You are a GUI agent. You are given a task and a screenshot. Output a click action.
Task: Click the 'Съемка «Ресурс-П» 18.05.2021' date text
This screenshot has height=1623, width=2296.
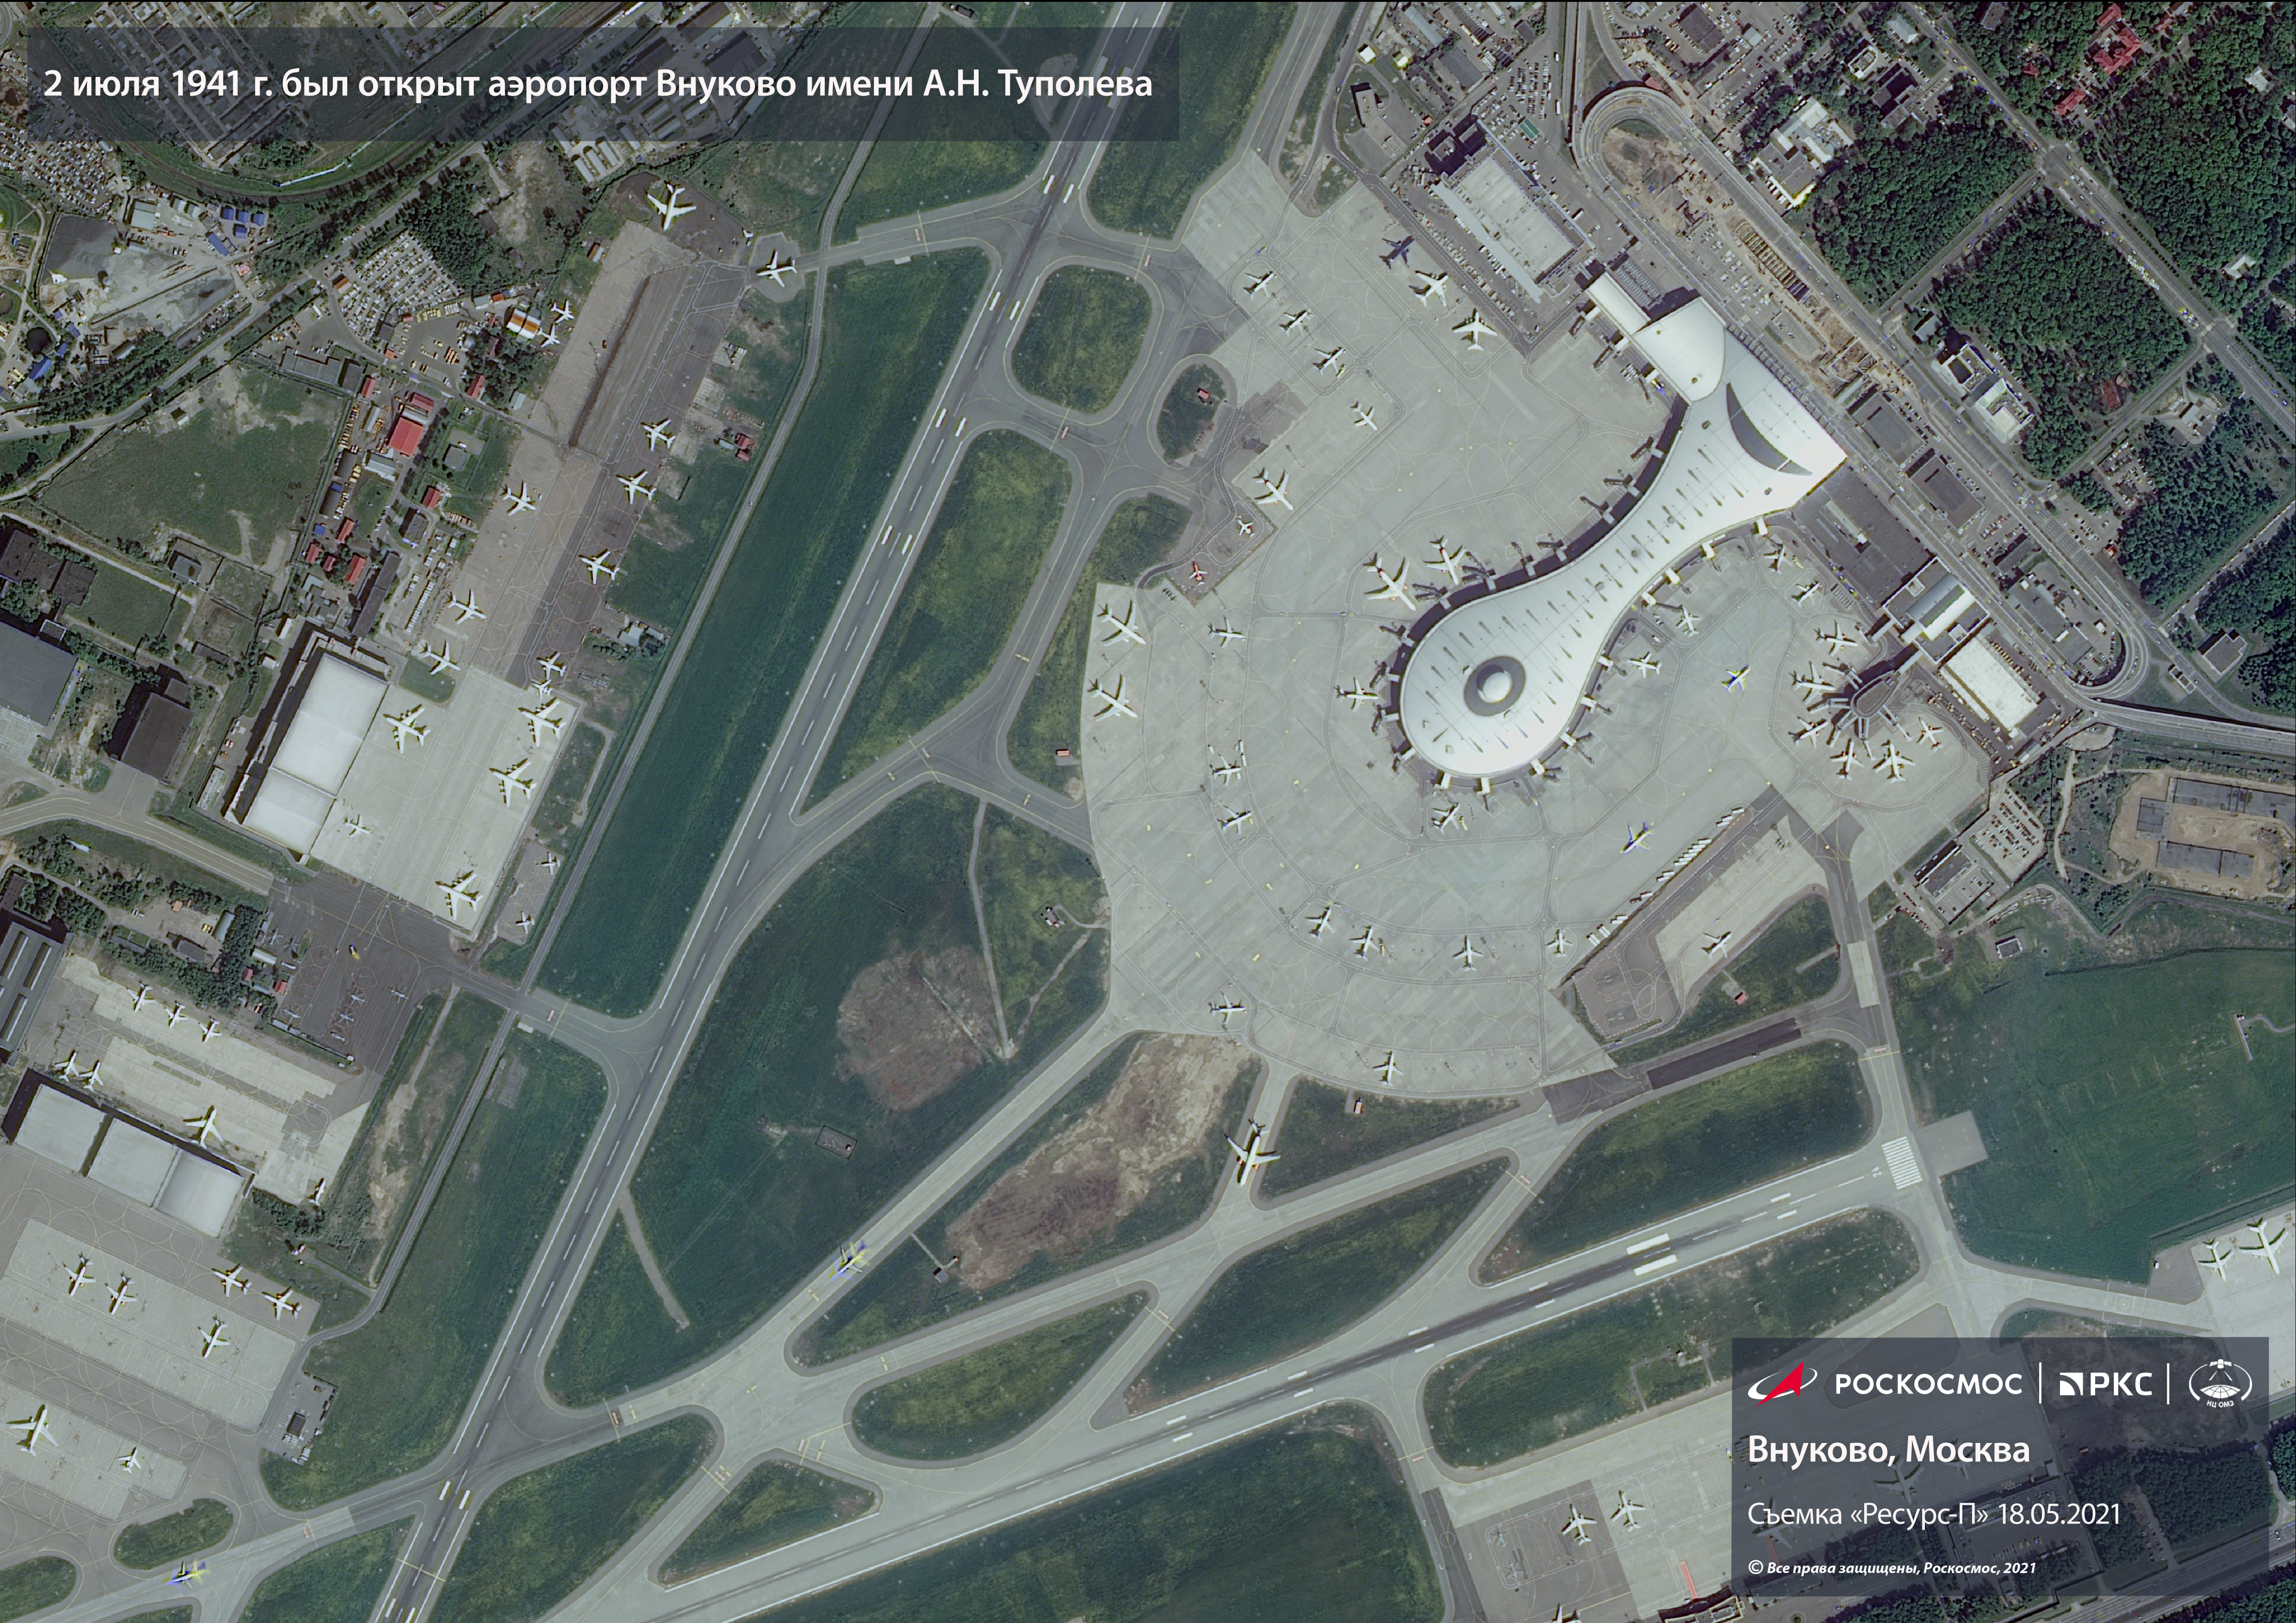1933,1513
